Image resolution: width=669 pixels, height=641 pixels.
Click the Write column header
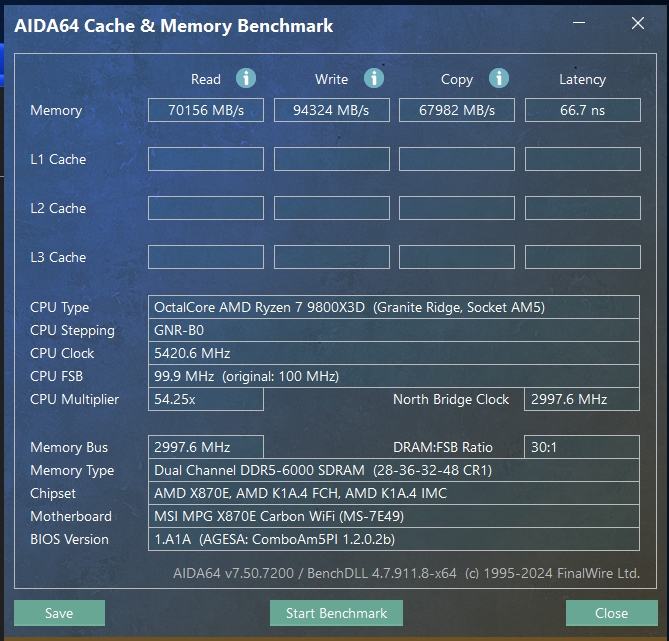coord(332,79)
